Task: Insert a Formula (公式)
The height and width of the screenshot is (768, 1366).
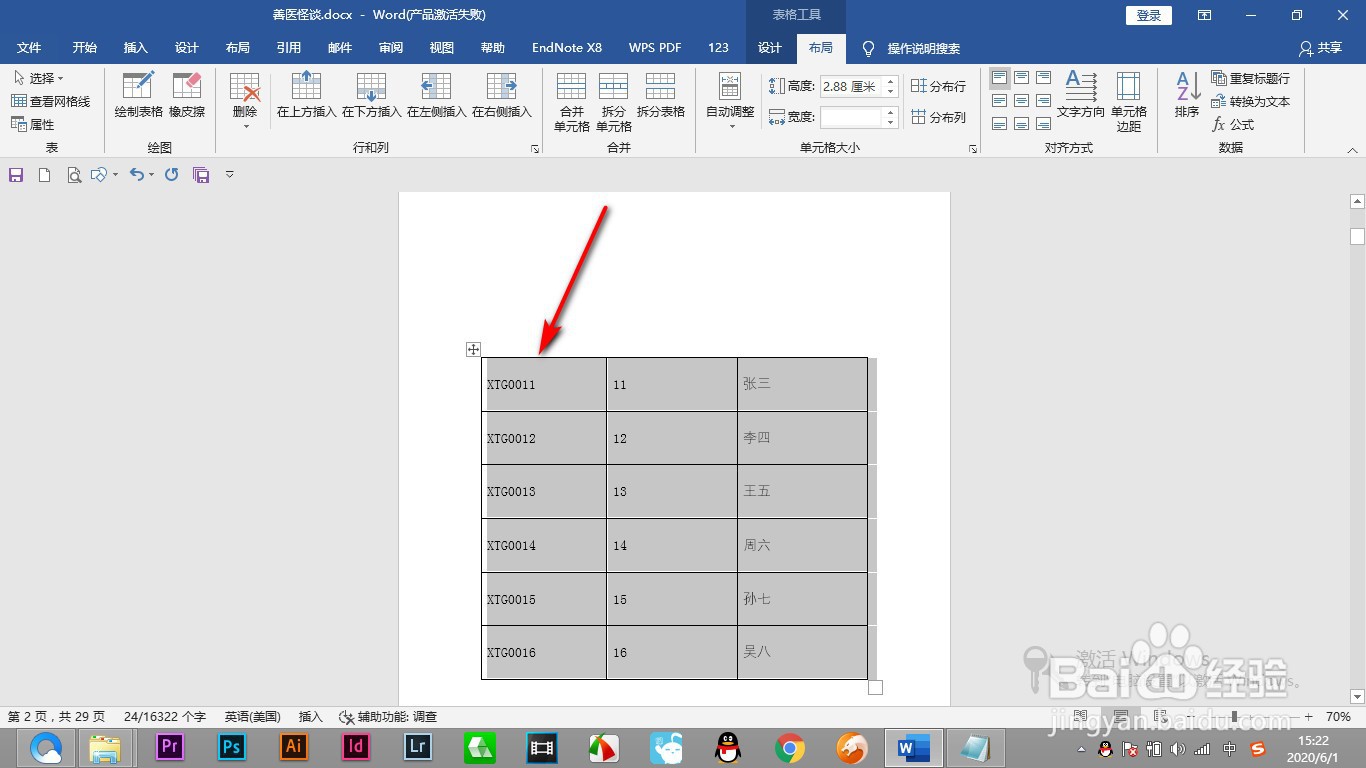Action: point(1233,125)
